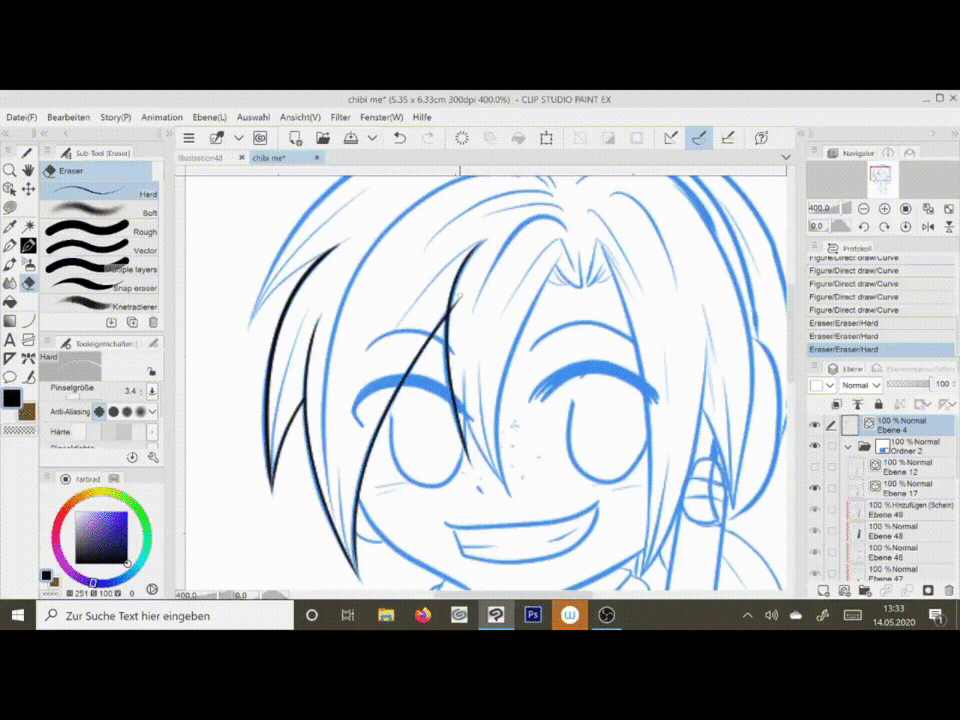Click the zoom in button in Navigator

click(887, 209)
